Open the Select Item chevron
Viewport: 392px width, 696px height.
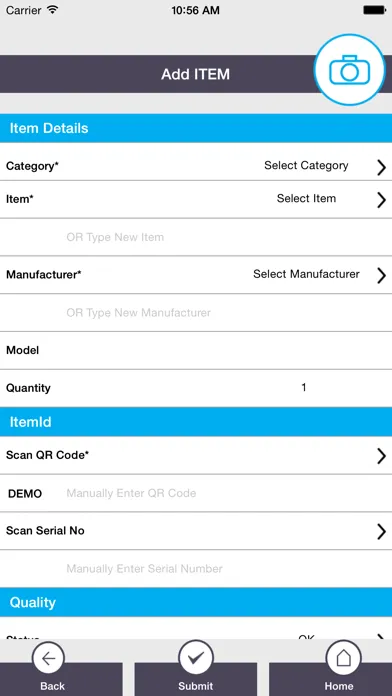click(381, 200)
